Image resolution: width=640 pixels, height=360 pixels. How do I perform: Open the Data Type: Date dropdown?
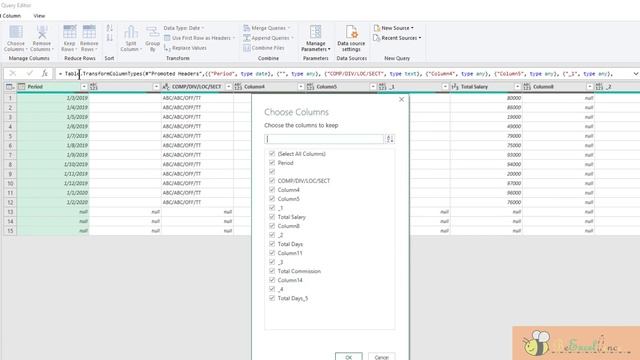(x=184, y=28)
